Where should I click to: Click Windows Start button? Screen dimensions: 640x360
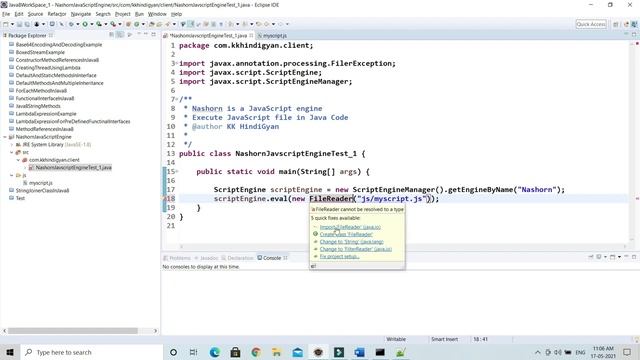tap(10, 352)
